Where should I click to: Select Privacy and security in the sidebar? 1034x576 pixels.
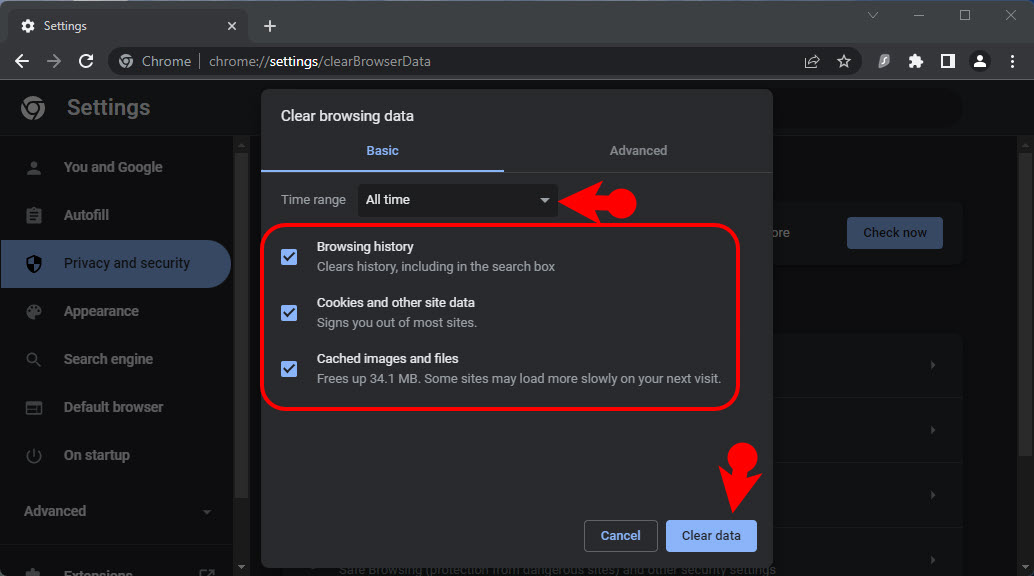coord(115,263)
